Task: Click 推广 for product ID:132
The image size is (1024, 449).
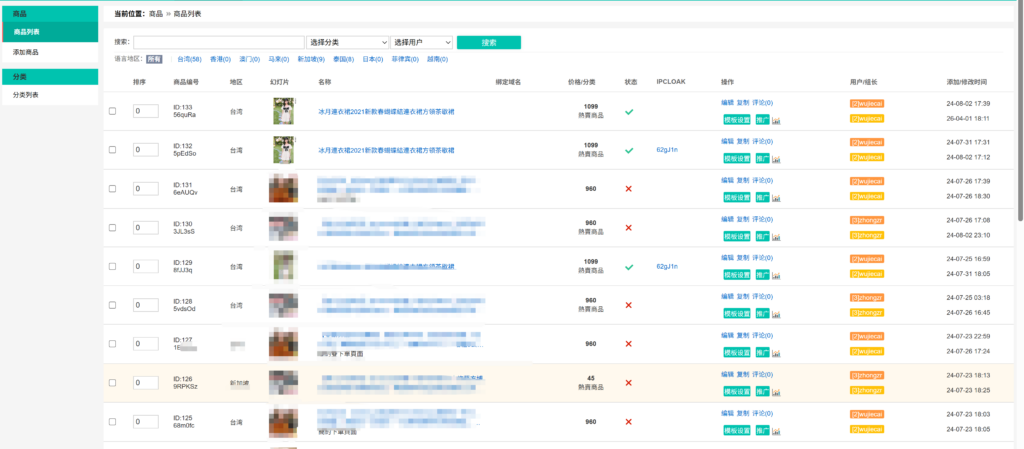Action: click(762, 159)
